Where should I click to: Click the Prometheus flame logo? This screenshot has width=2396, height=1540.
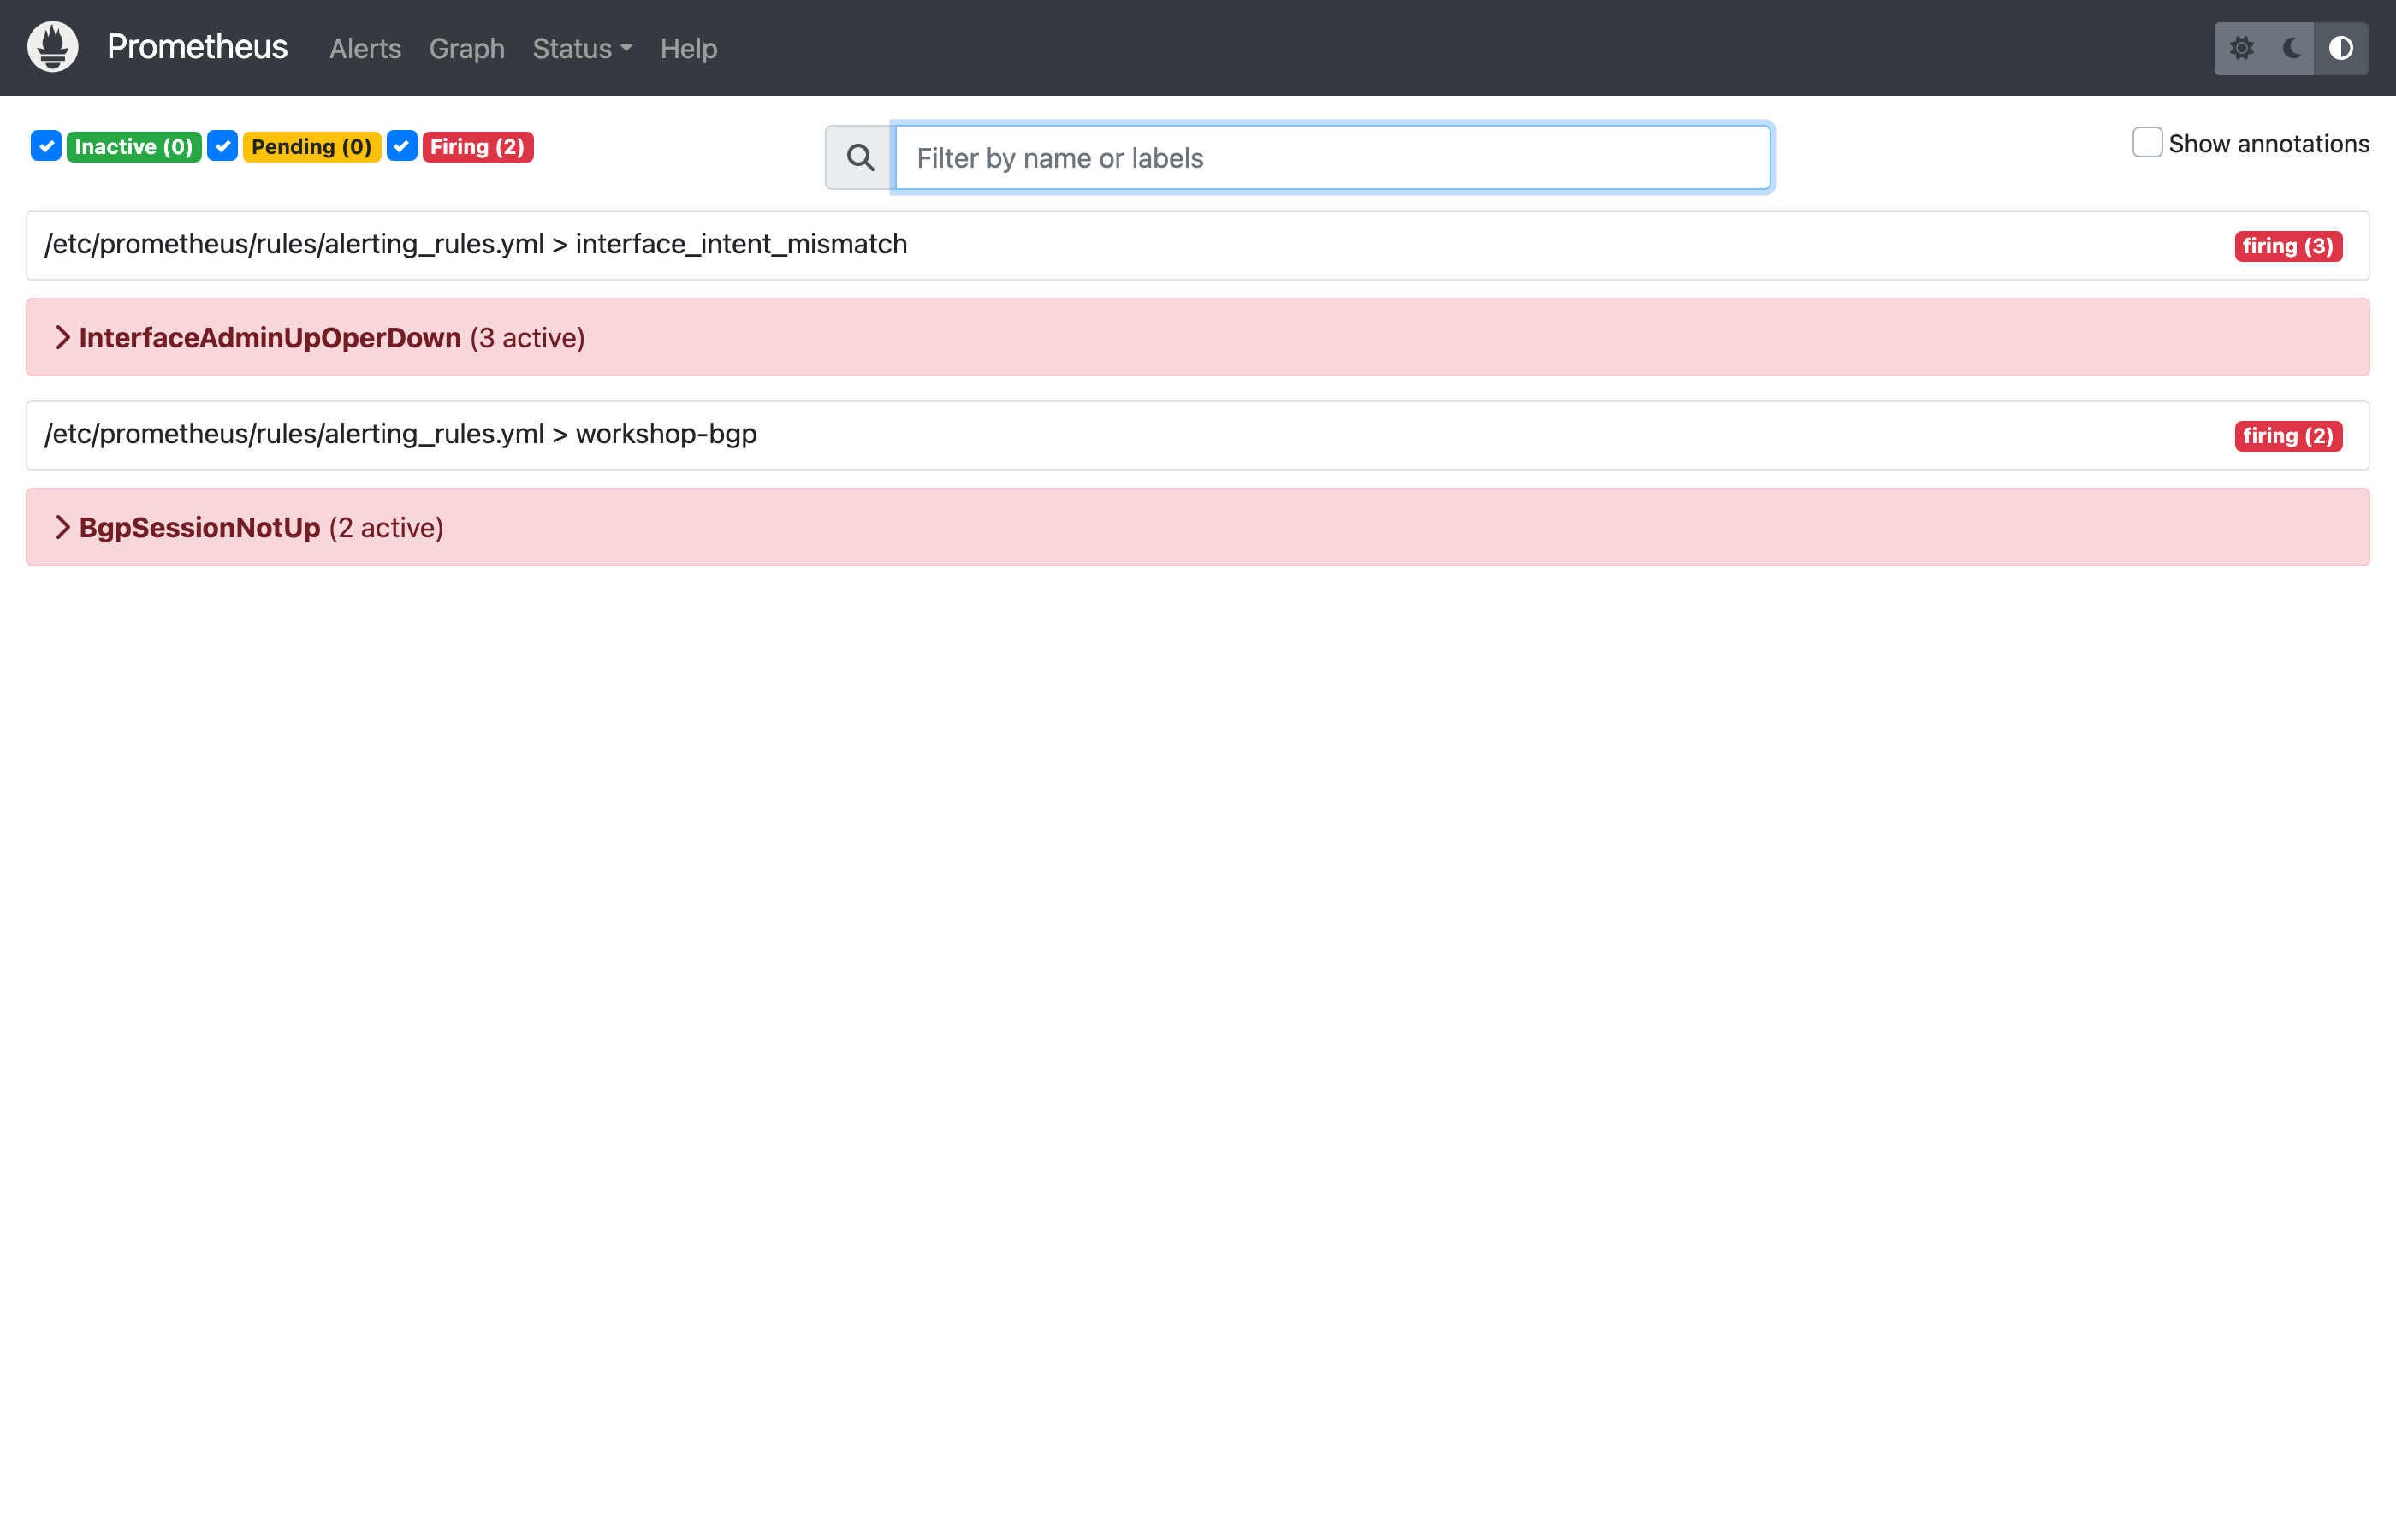pos(53,47)
